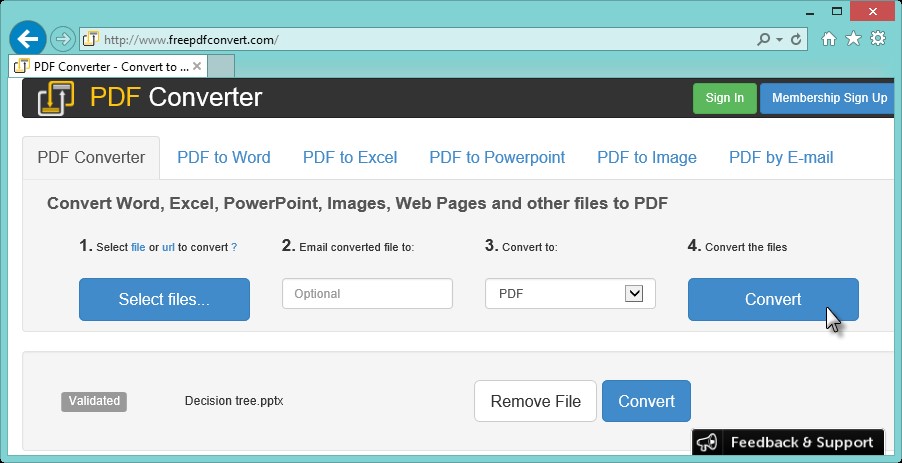Click Convert next to Decision tree.pptx
The width and height of the screenshot is (902, 463).
pos(647,401)
